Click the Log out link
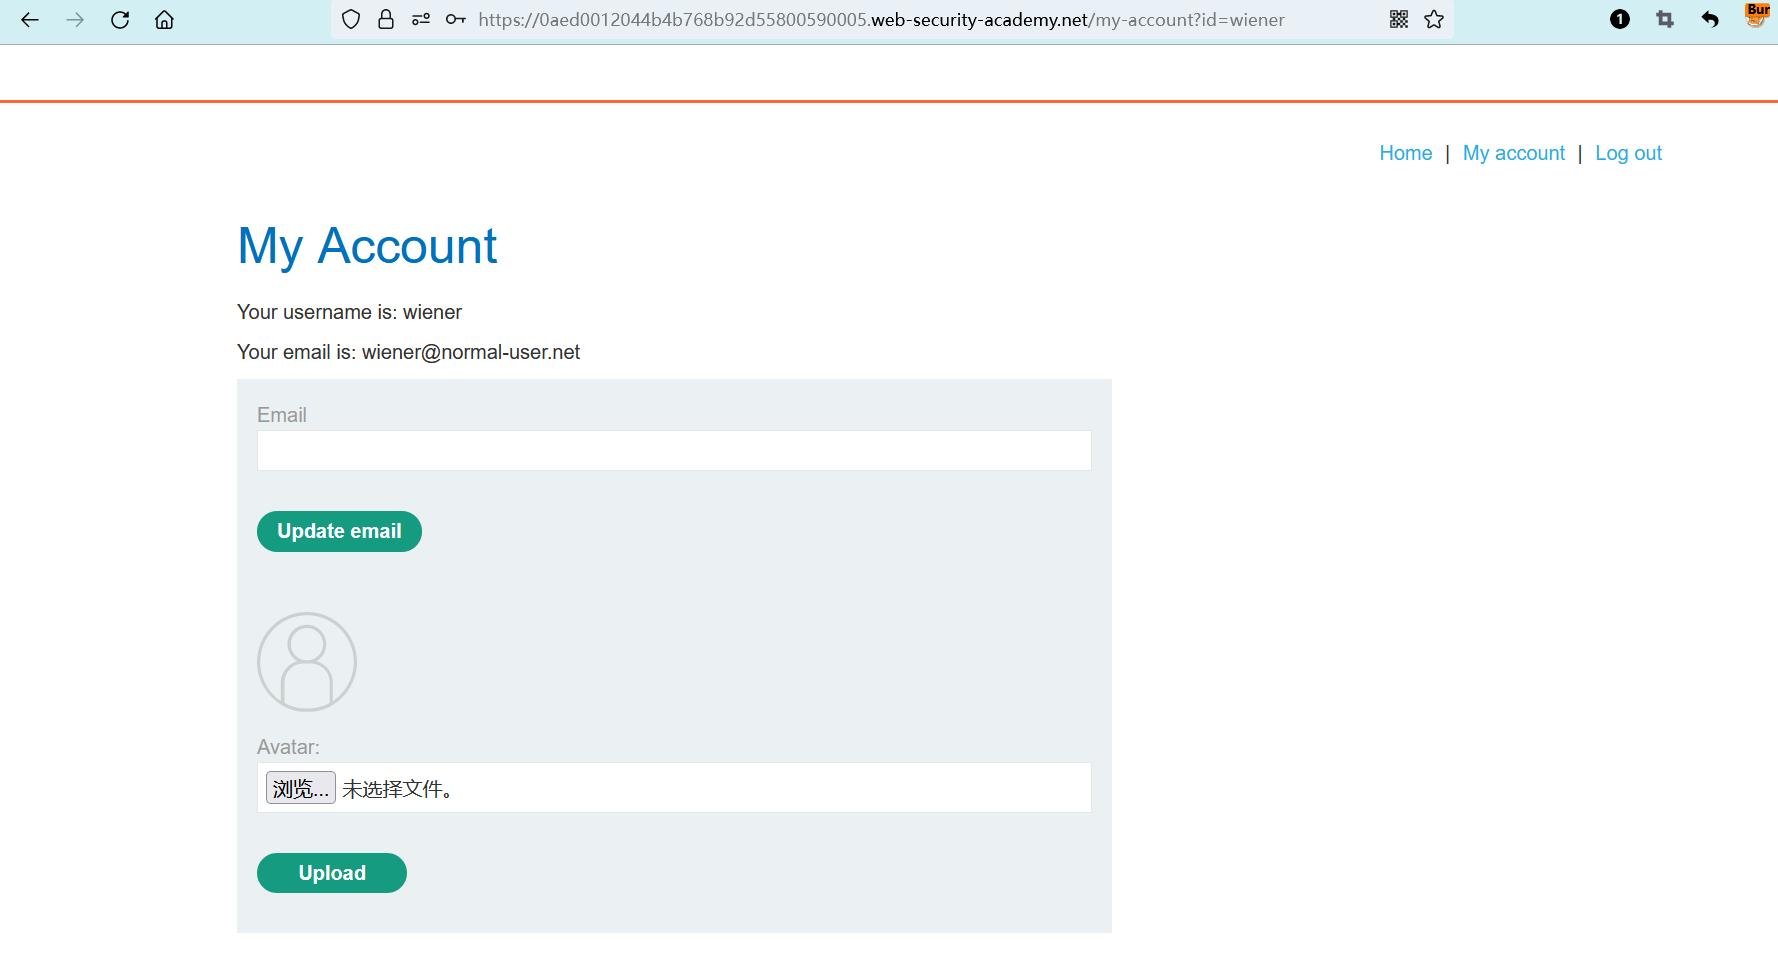Image resolution: width=1778 pixels, height=954 pixels. pos(1629,153)
